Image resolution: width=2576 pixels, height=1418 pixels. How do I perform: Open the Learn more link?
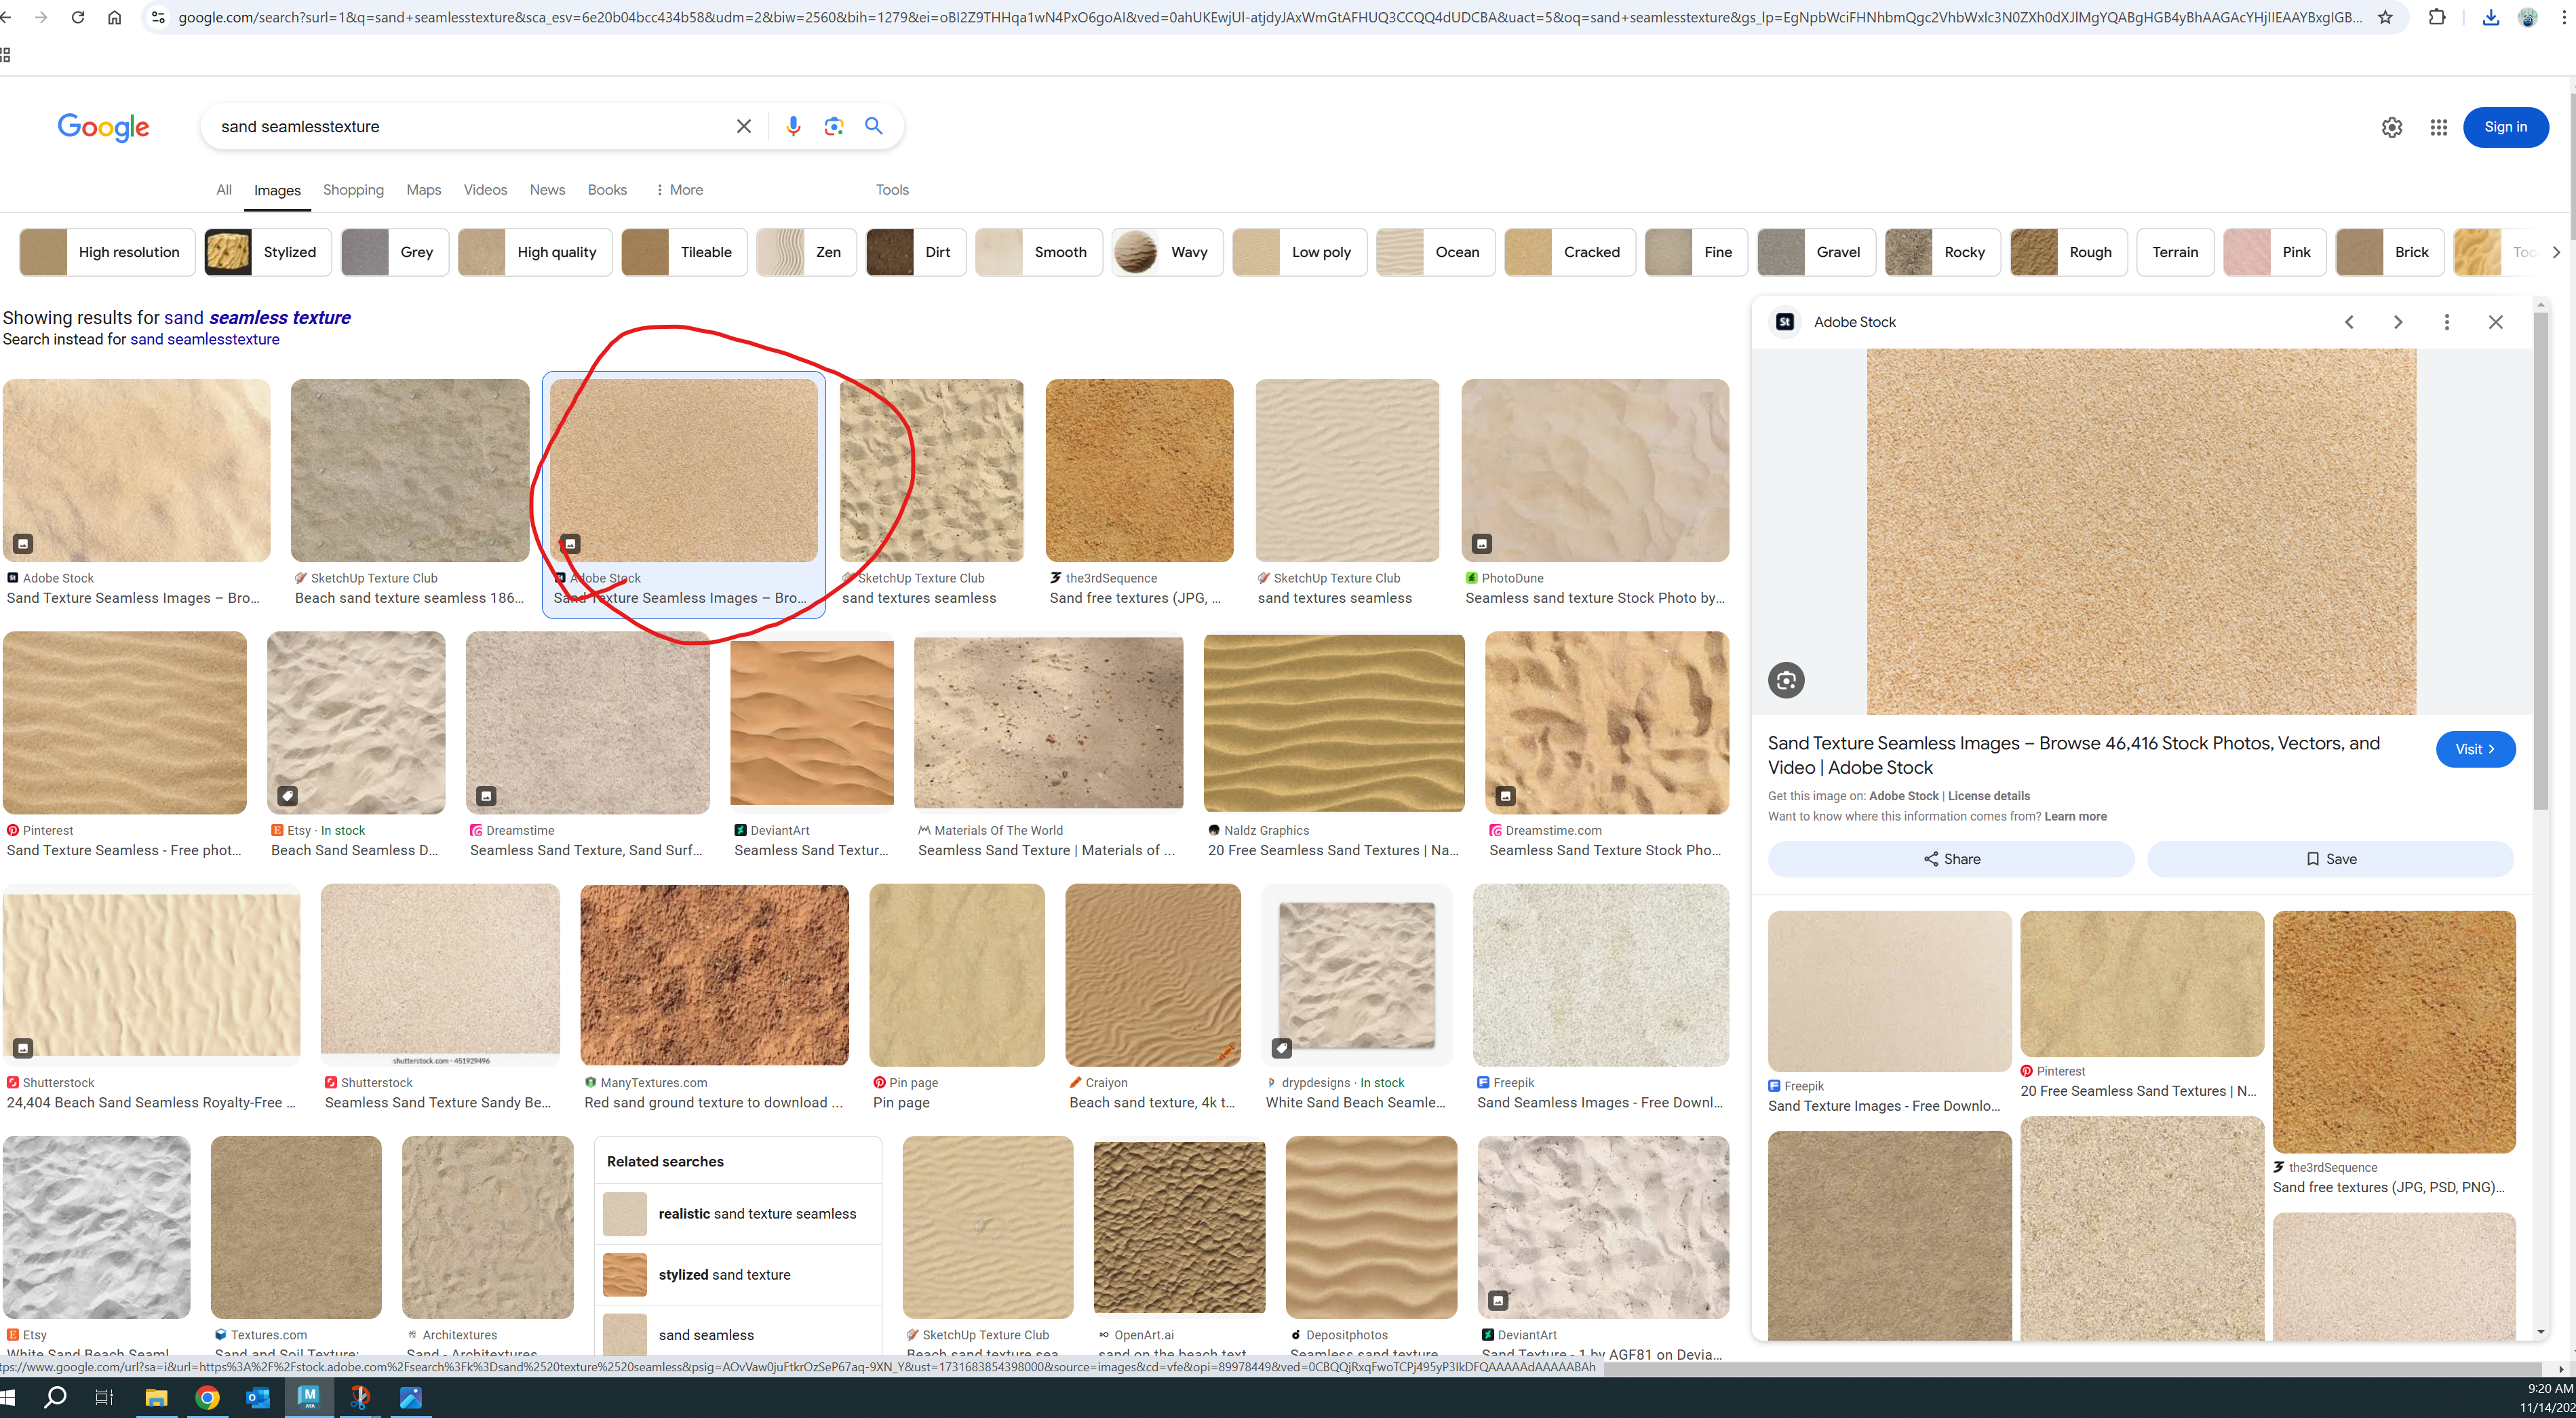[2075, 816]
